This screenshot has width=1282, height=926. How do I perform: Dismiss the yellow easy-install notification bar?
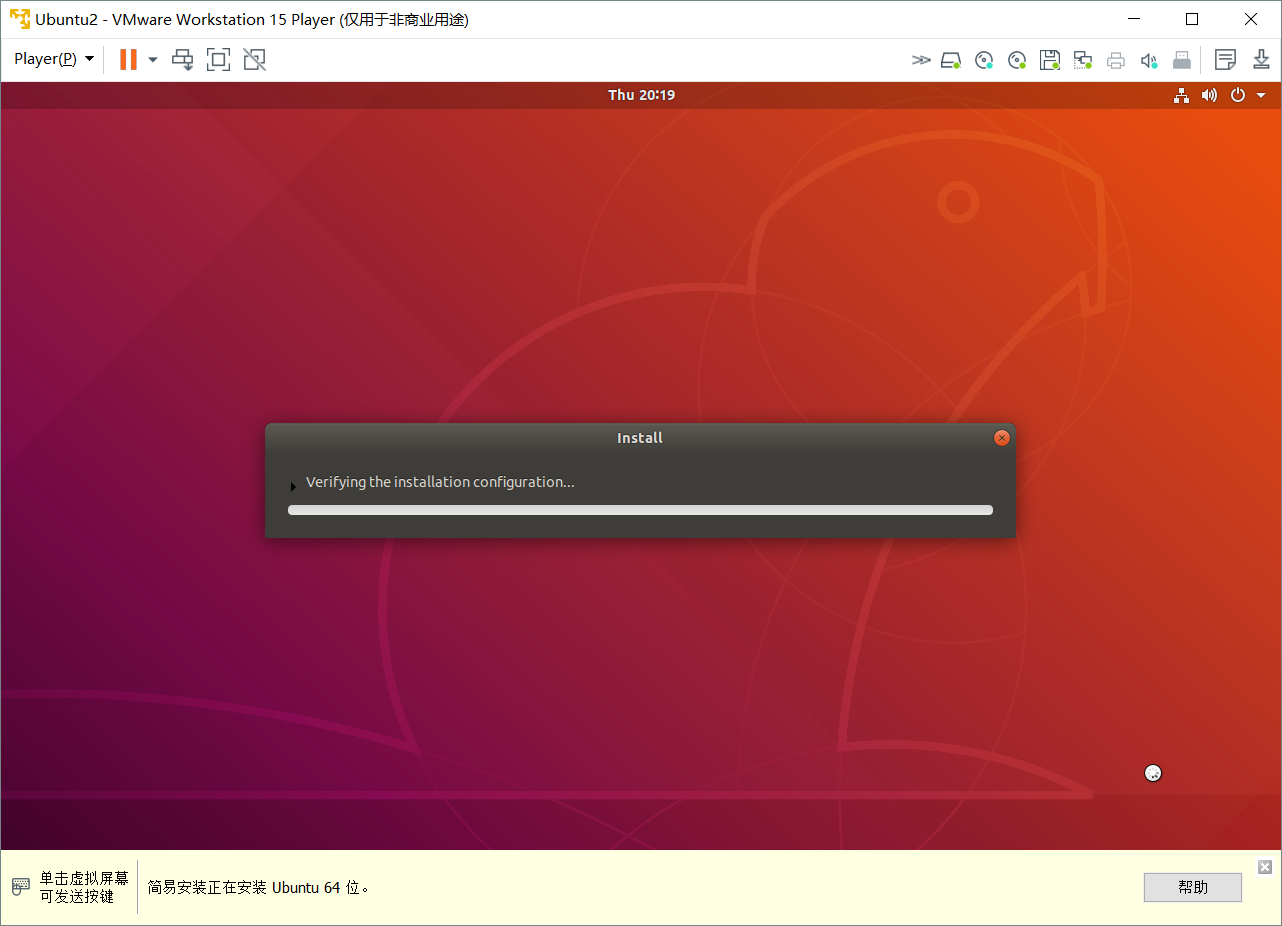click(x=1265, y=866)
